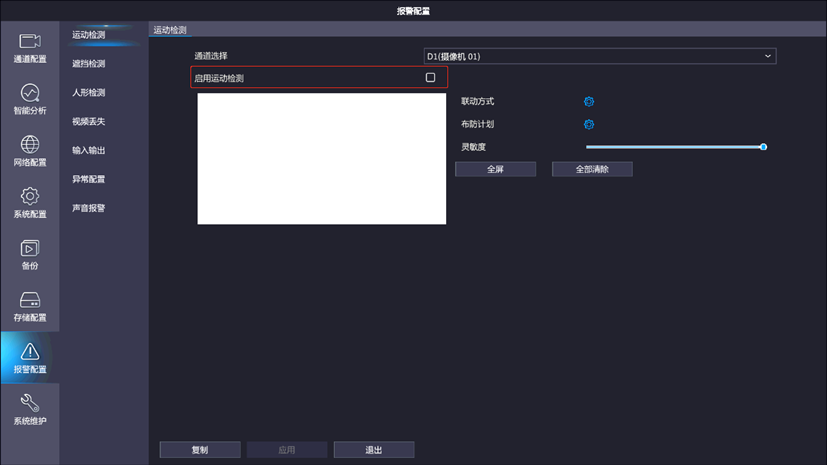Select 声音报警 menu item
Viewport: 827px width, 465px height.
coord(89,208)
